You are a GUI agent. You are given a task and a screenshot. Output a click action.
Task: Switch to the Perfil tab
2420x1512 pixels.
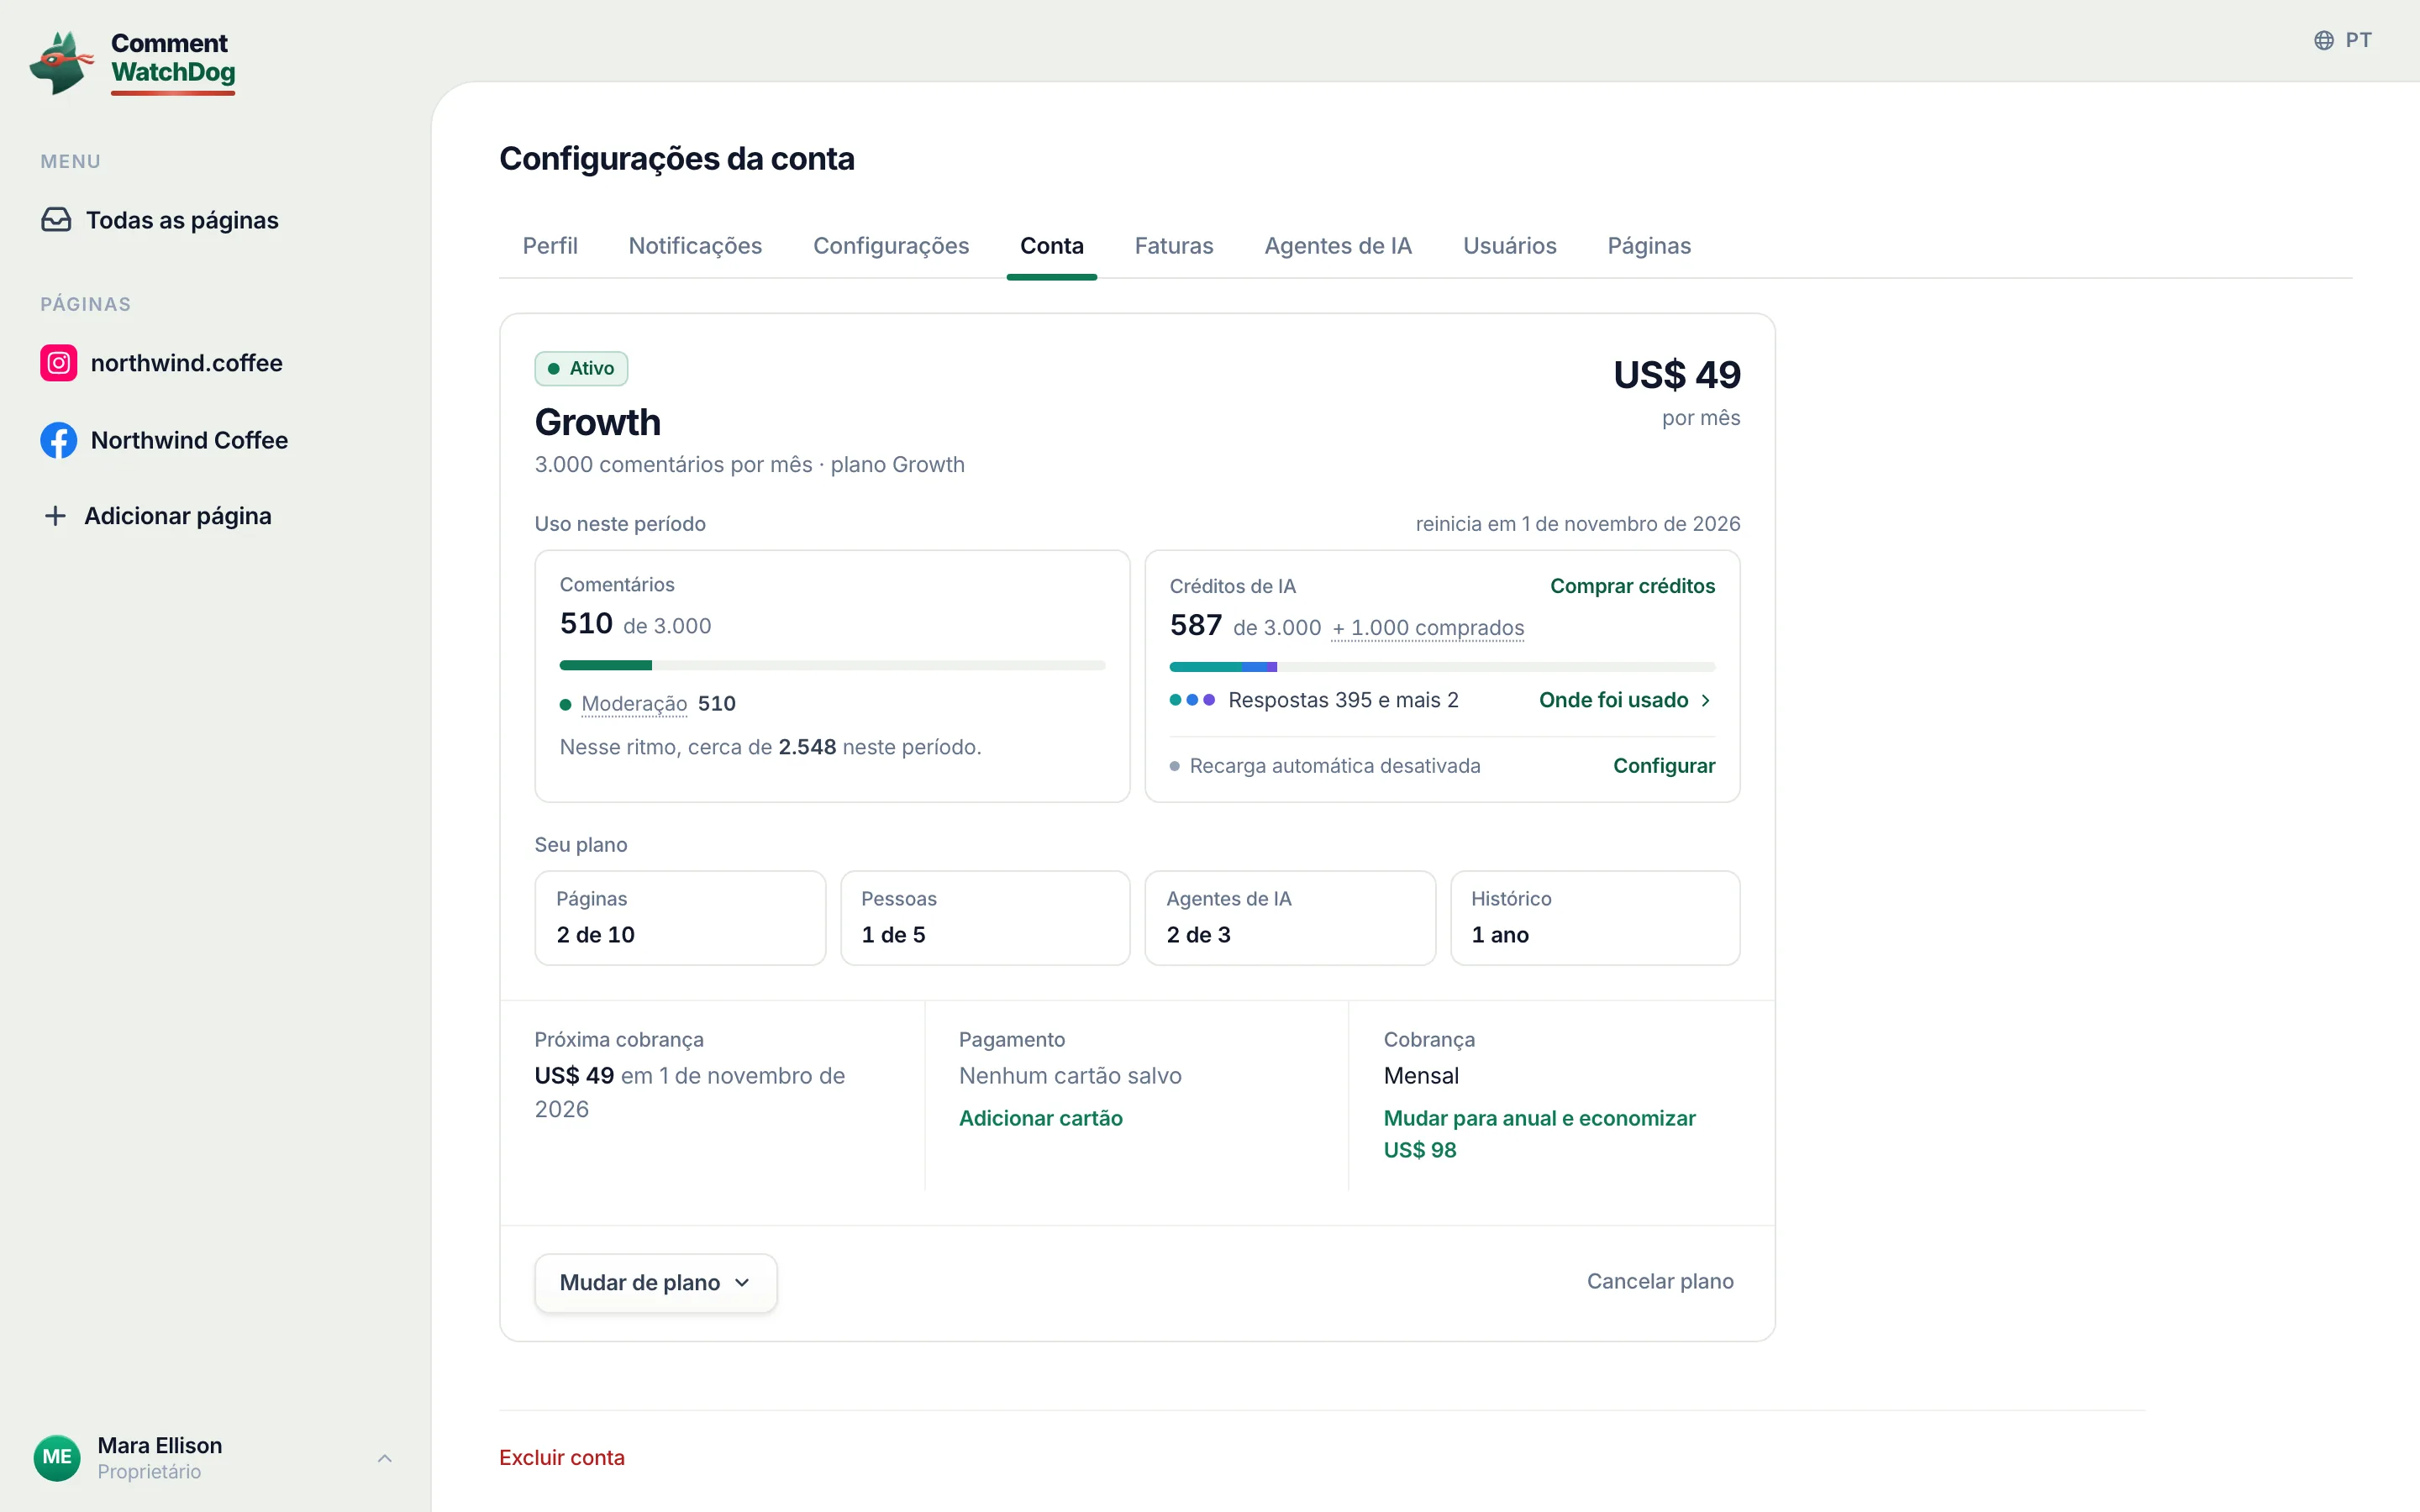pos(550,246)
